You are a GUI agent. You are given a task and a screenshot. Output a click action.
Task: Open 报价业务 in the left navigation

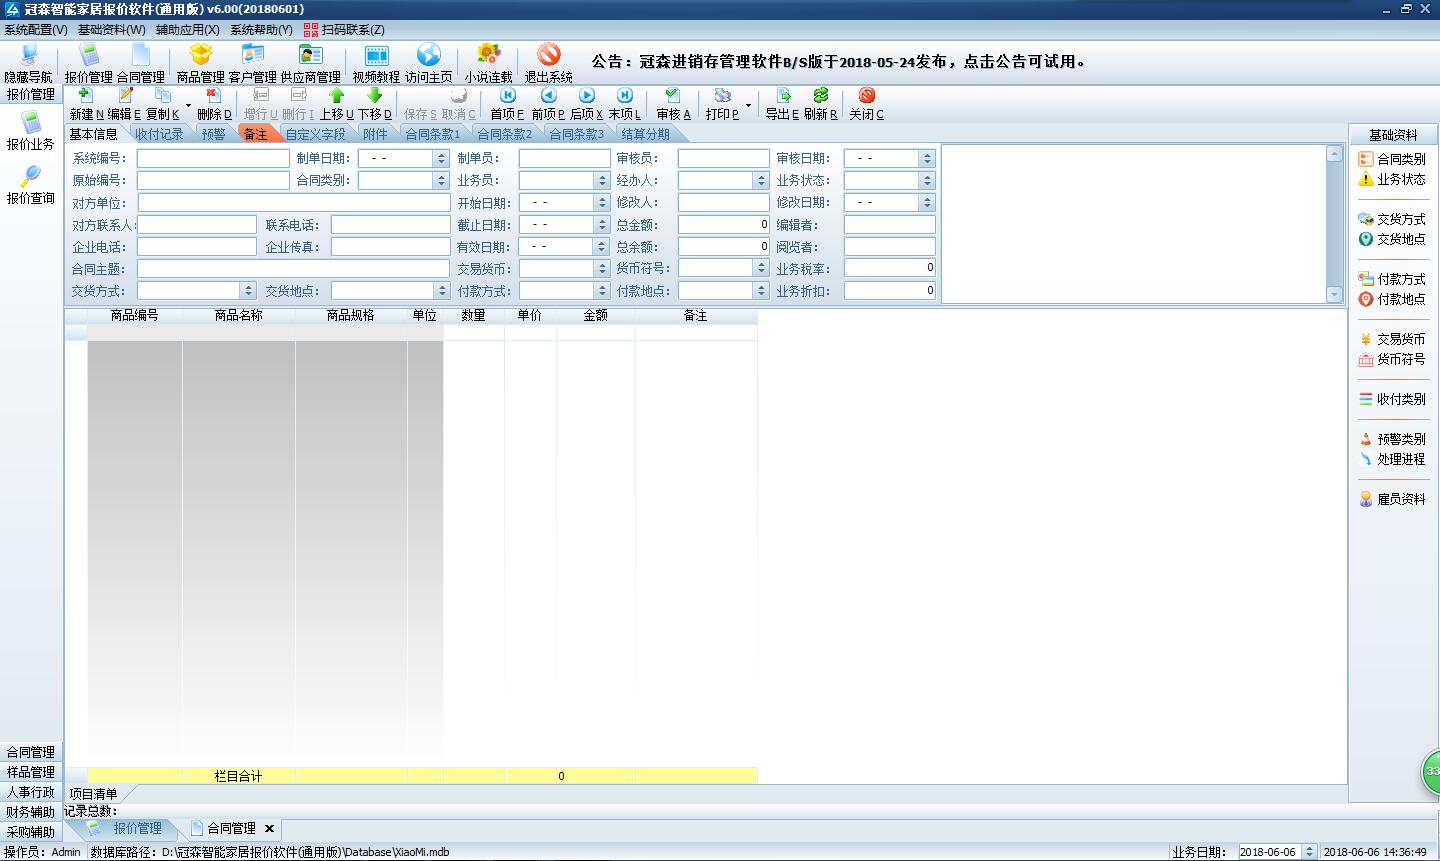pos(31,131)
